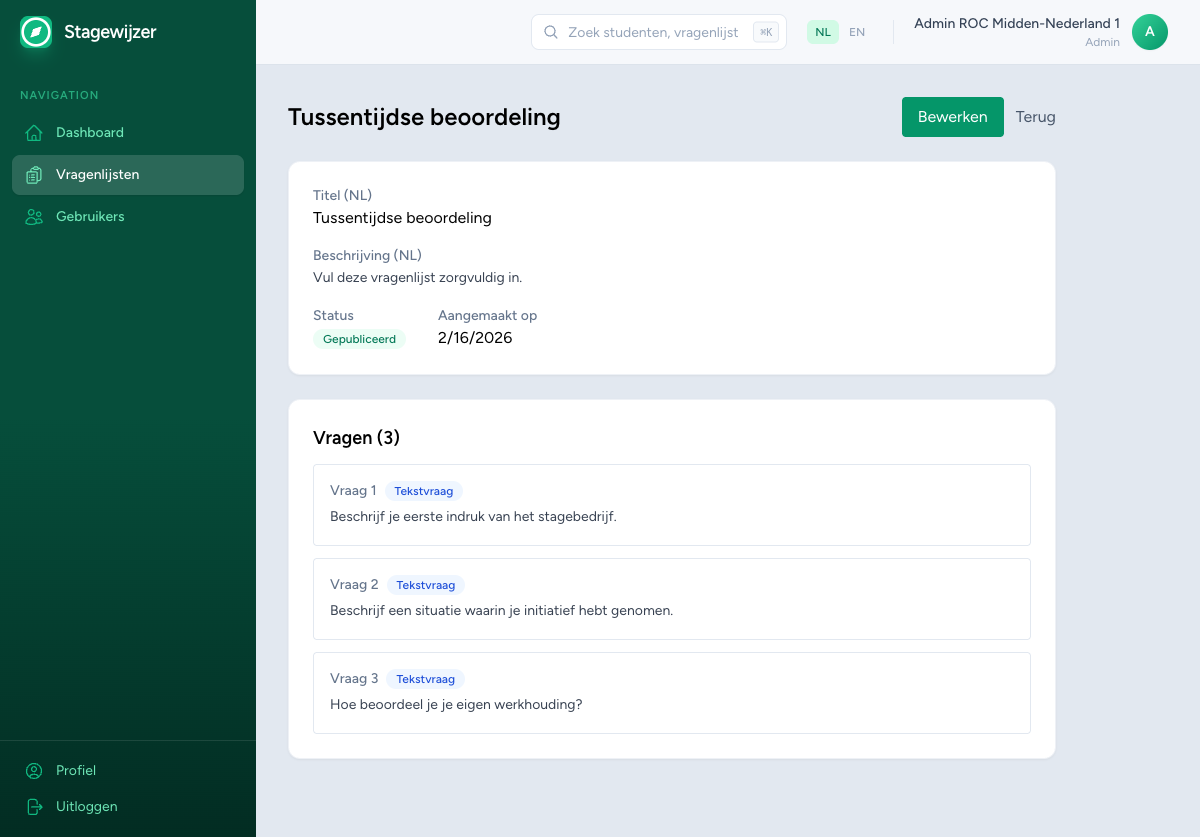Toggle NL as active language
The image size is (1200, 837).
822,31
